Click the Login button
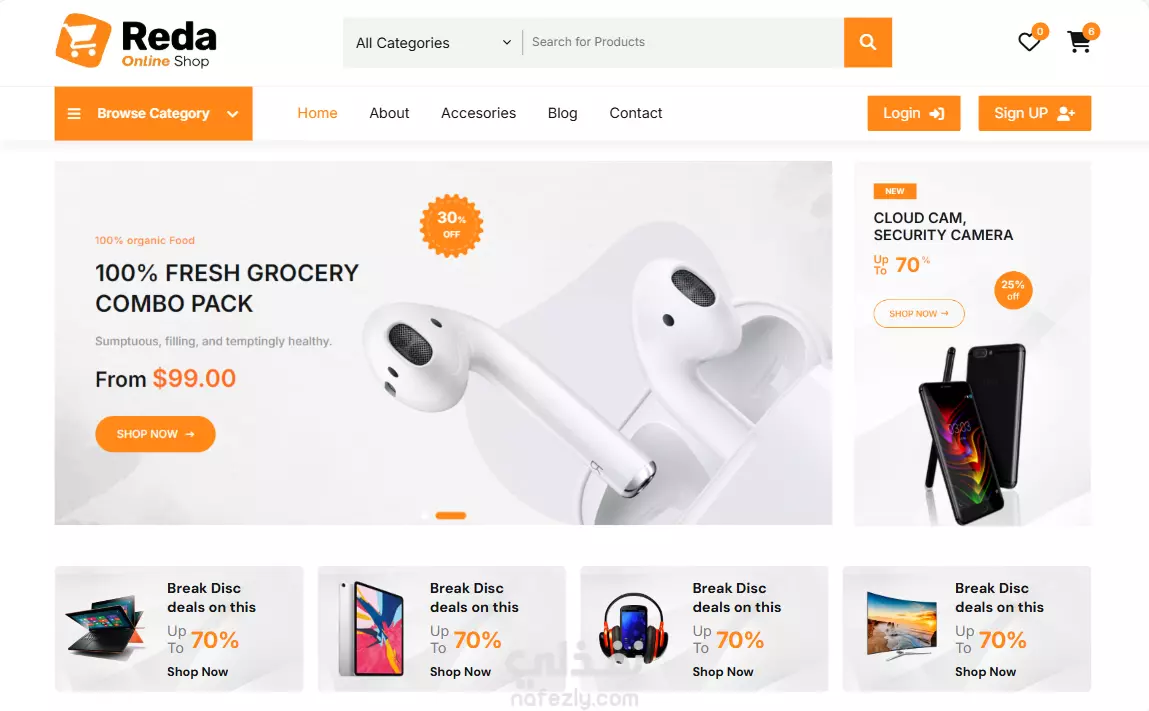The image size is (1149, 711). click(x=914, y=114)
